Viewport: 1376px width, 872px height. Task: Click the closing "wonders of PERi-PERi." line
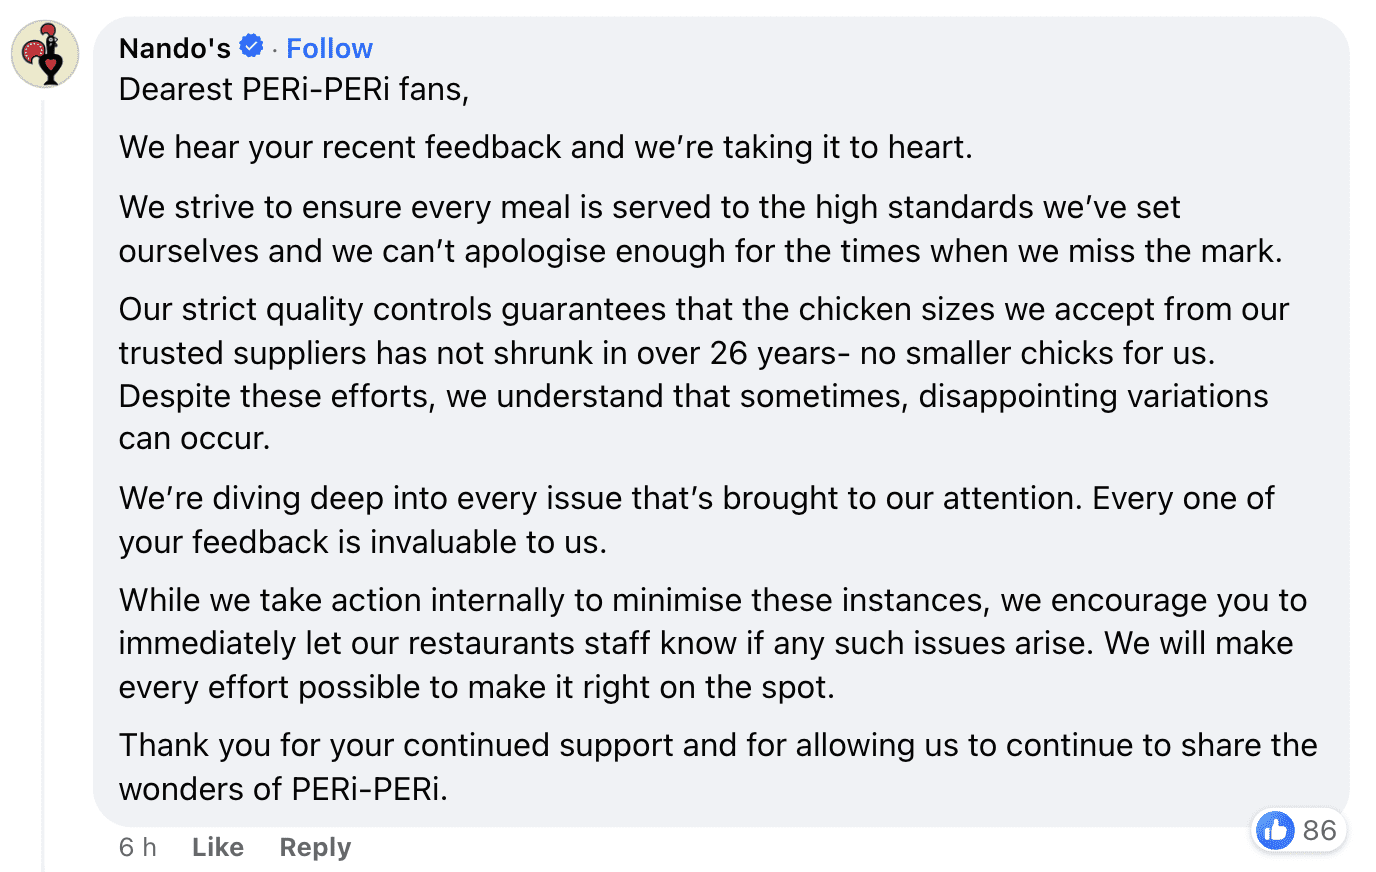click(x=283, y=789)
